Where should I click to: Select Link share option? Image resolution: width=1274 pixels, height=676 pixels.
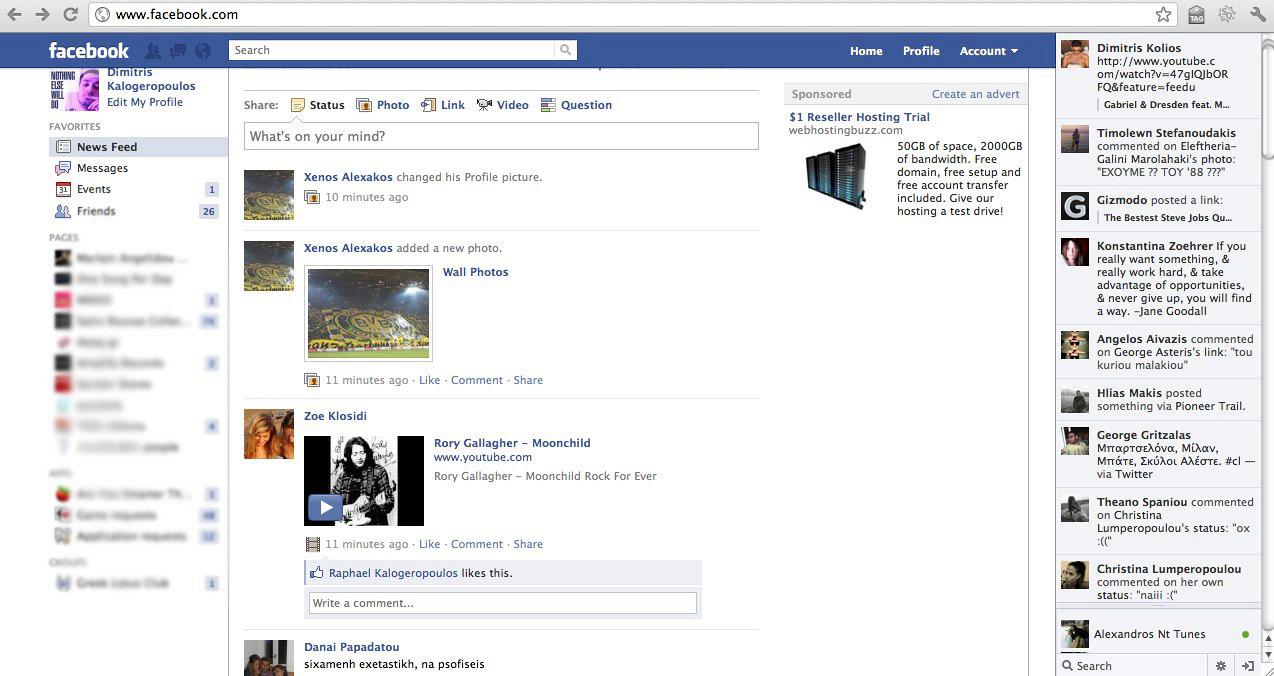click(x=443, y=105)
